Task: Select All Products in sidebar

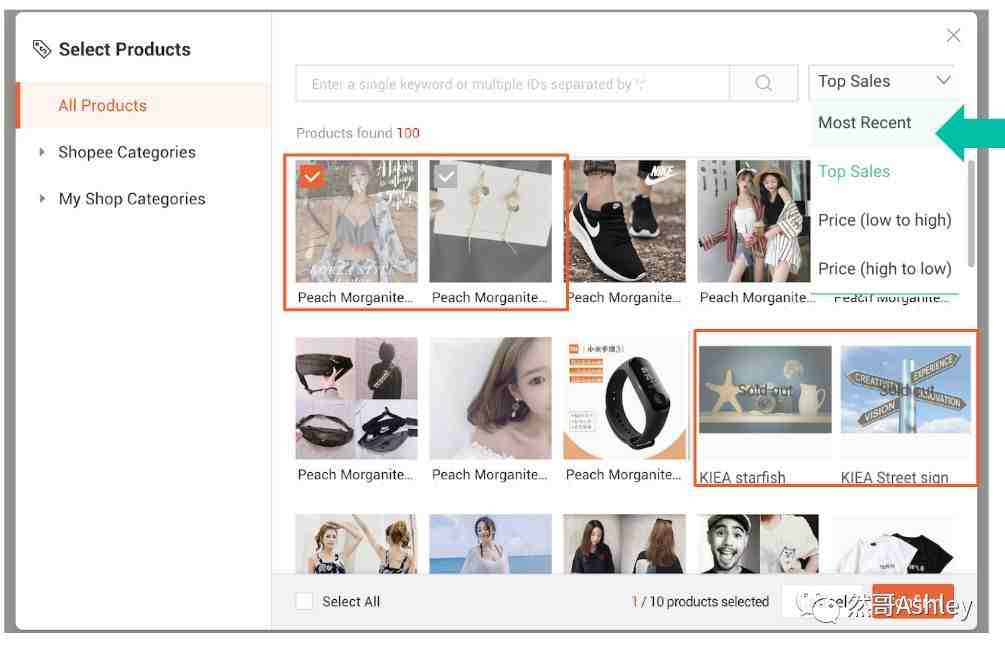Action: click(144, 106)
